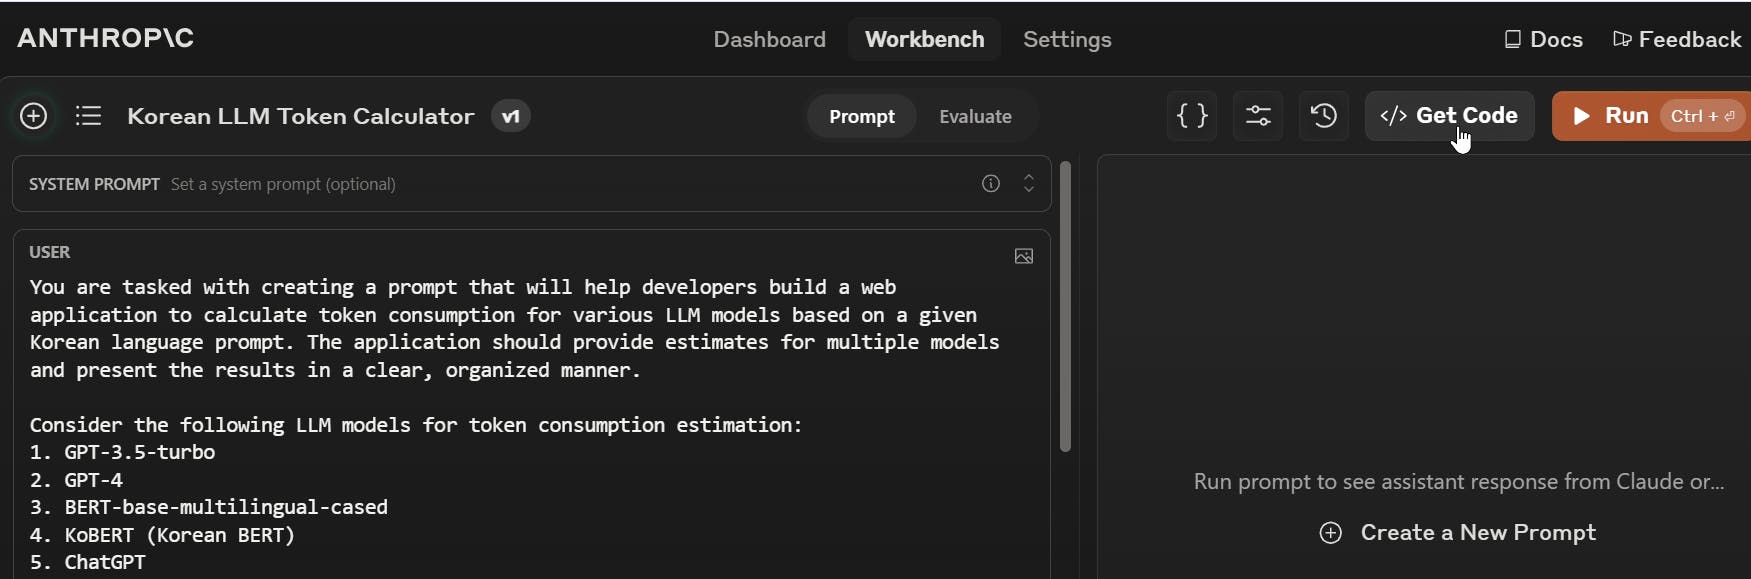Switch to Prompt view
Image resolution: width=1751 pixels, height=579 pixels.
click(861, 116)
